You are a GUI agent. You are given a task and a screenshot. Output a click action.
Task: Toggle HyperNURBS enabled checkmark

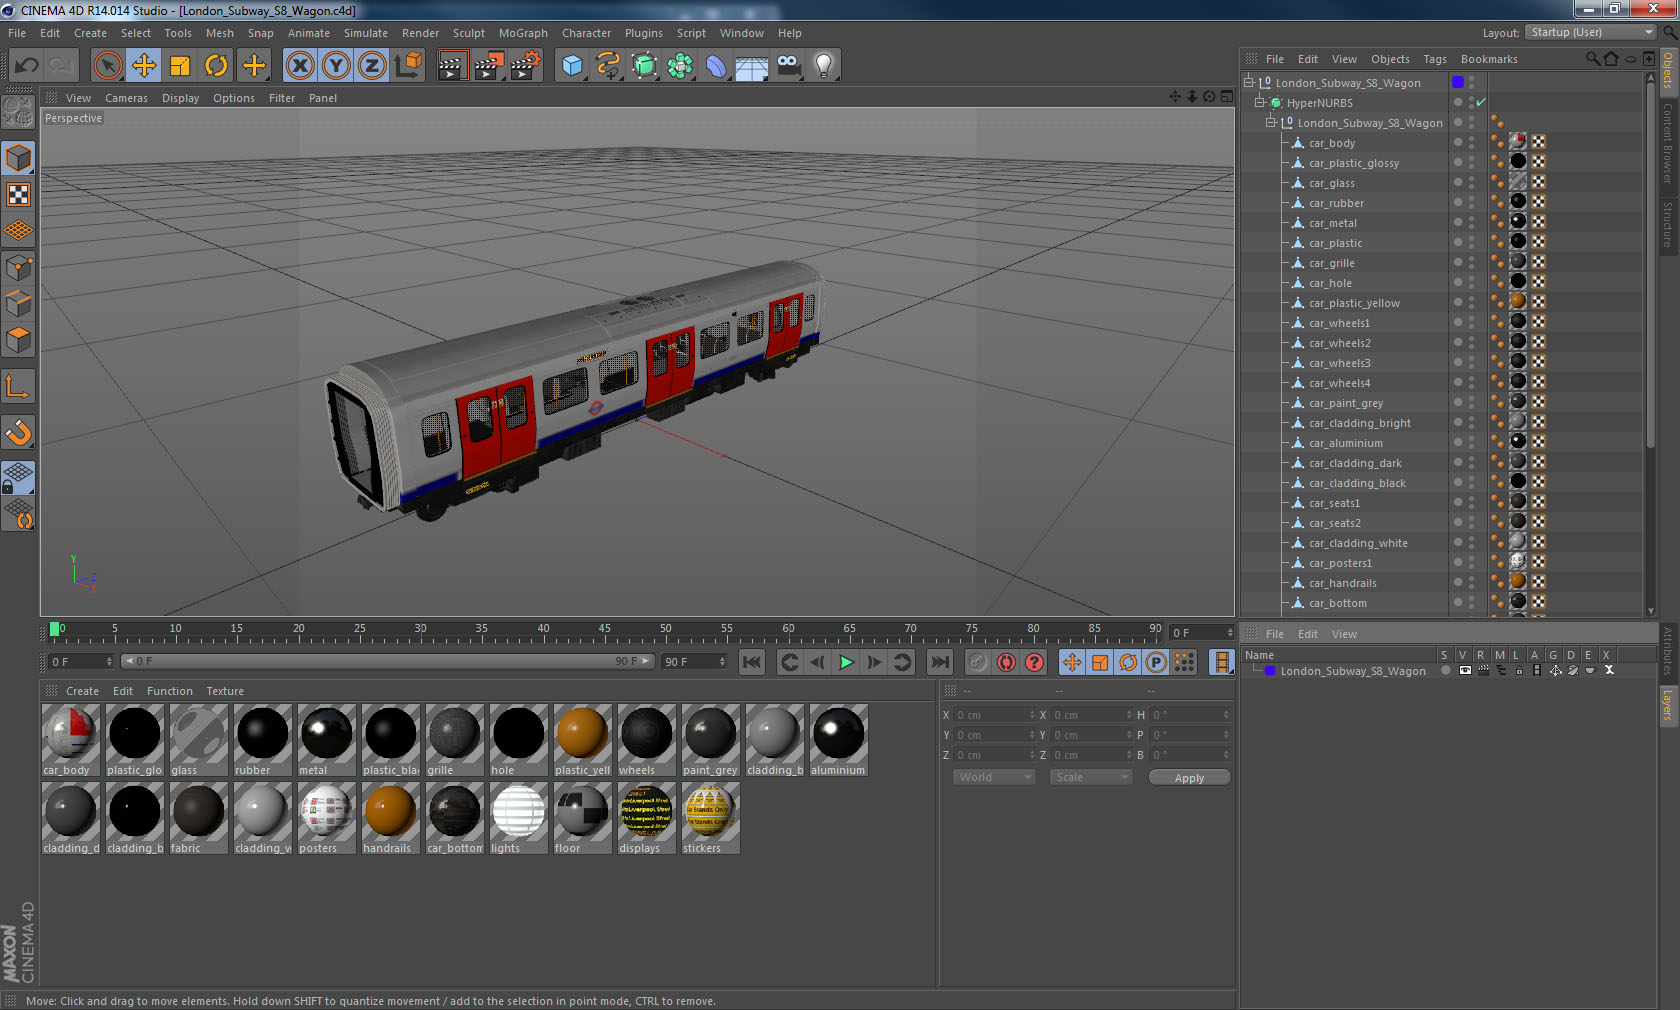coord(1481,103)
